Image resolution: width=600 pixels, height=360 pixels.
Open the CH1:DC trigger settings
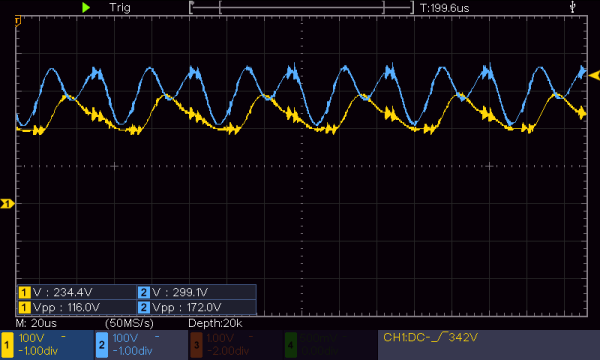(430, 337)
